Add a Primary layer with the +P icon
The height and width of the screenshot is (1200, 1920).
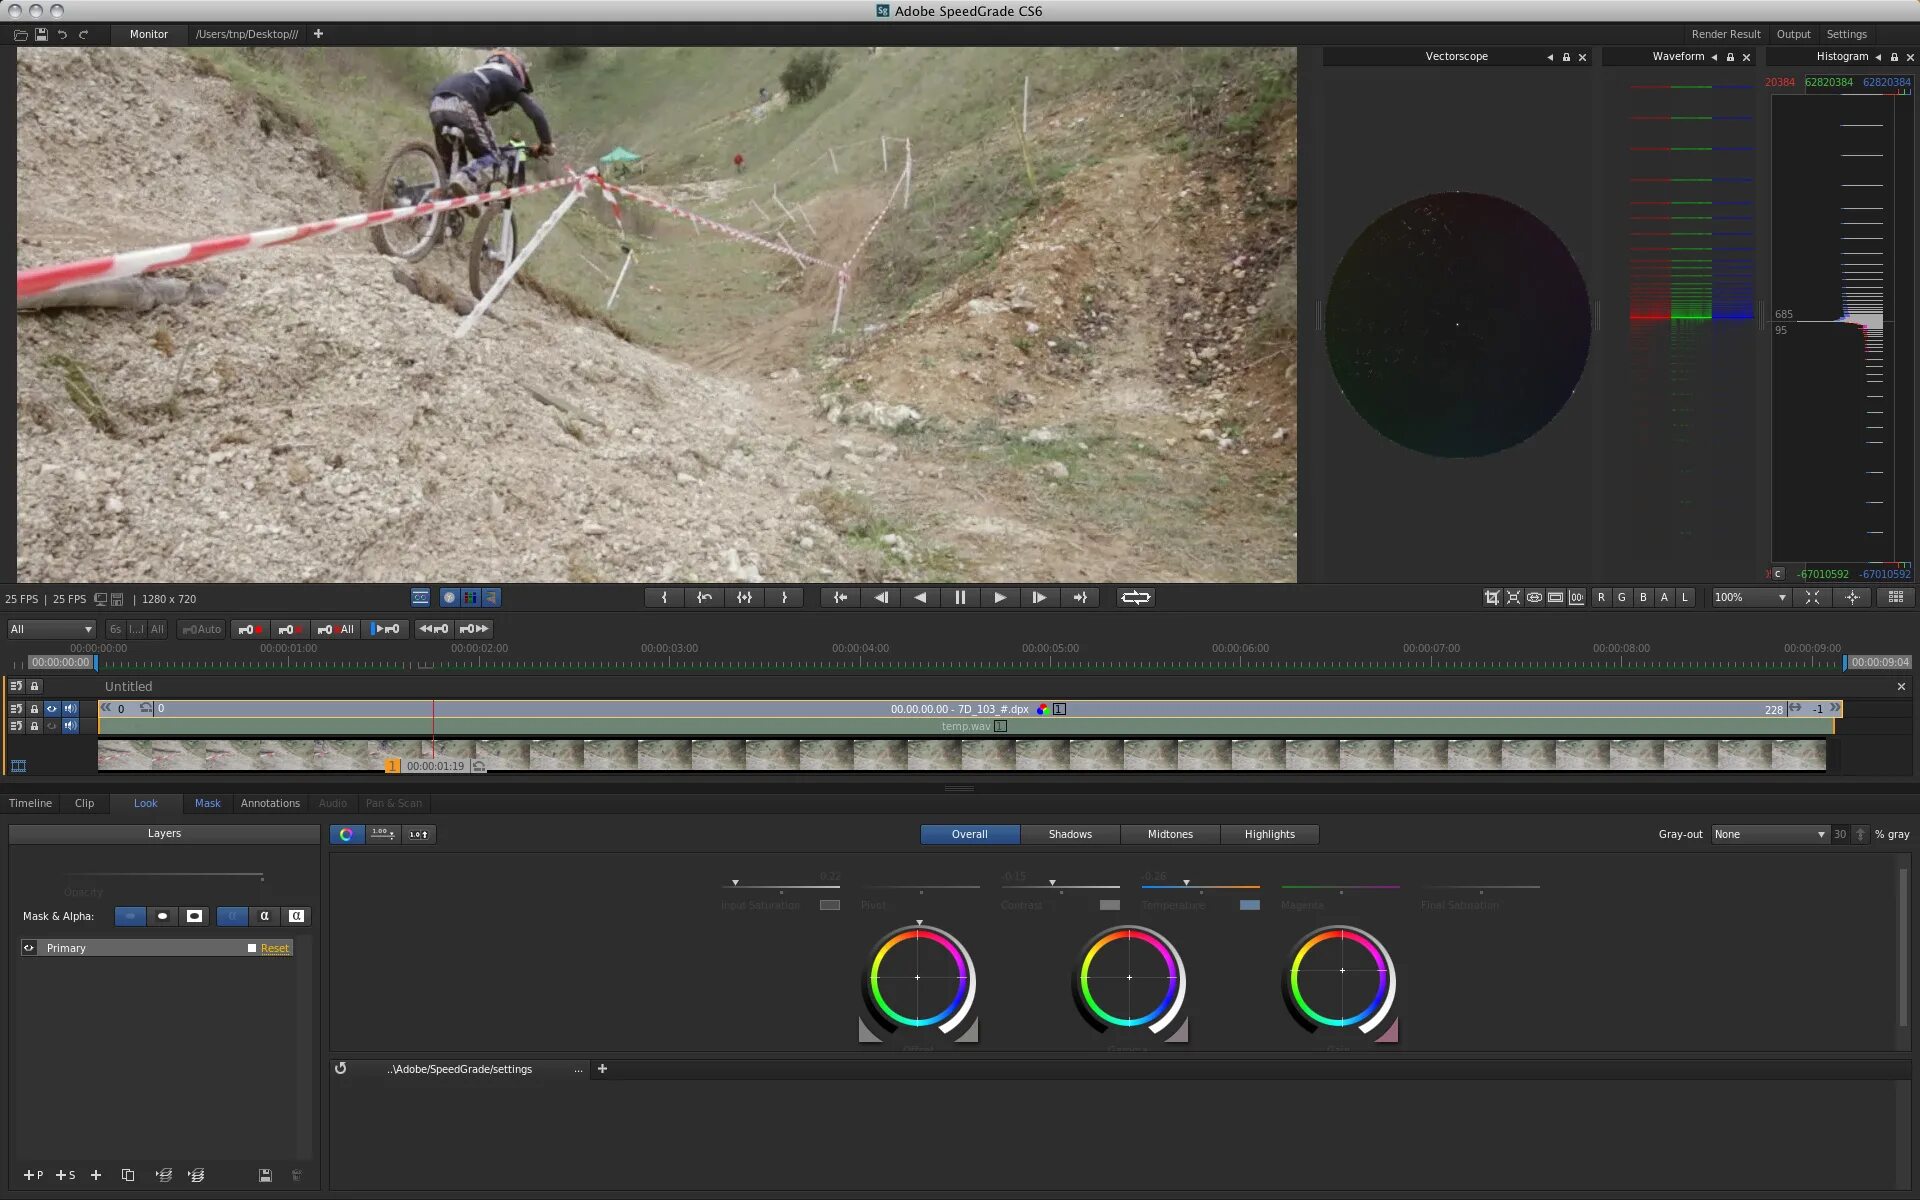pos(33,1176)
